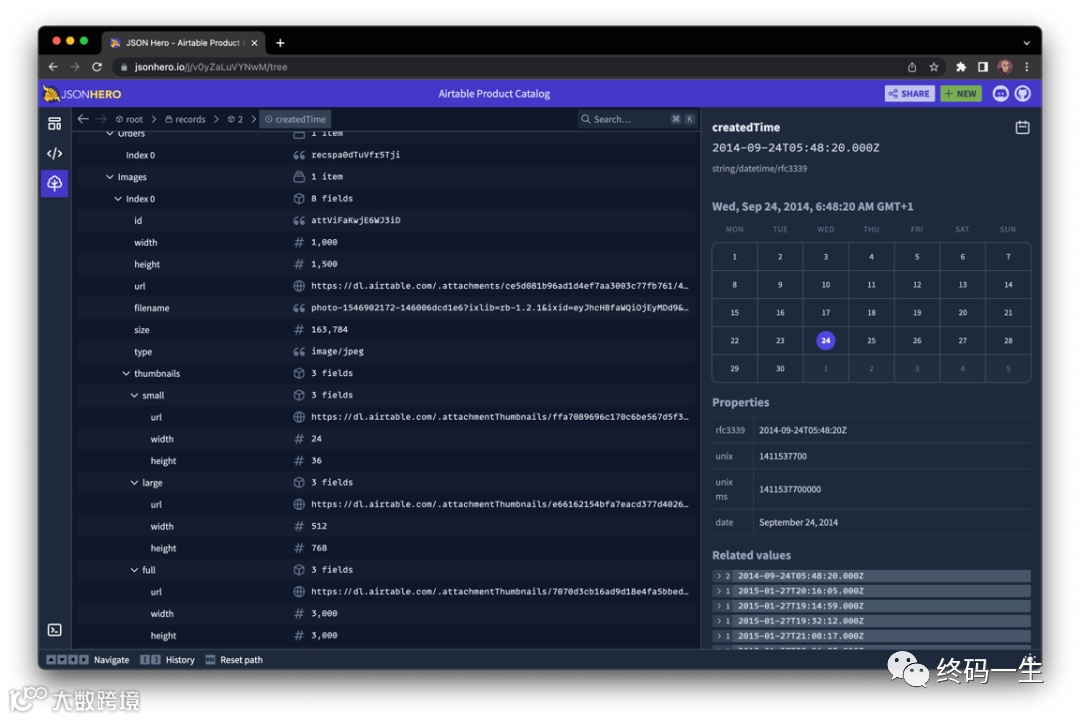Screen dimensions: 1080x720
Task: Click the cube icon in thumbnails row
Action: tap(299, 373)
